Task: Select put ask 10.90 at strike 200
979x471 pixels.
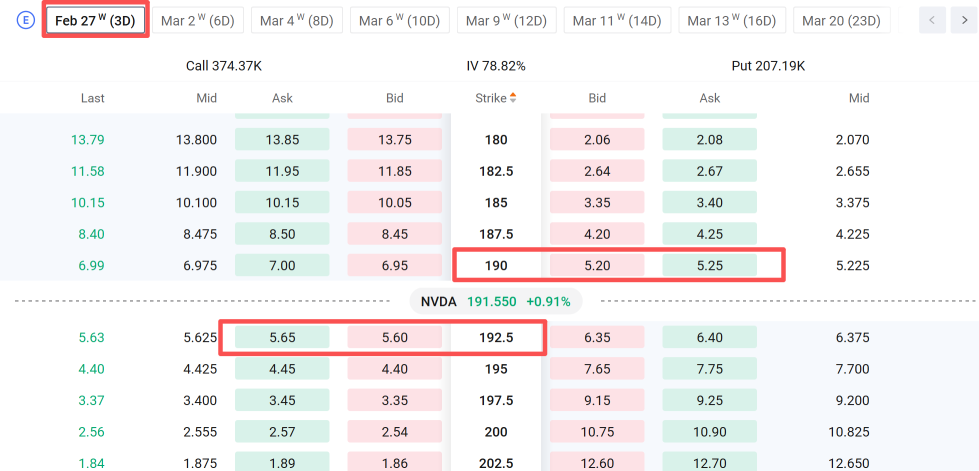Action: click(x=709, y=432)
